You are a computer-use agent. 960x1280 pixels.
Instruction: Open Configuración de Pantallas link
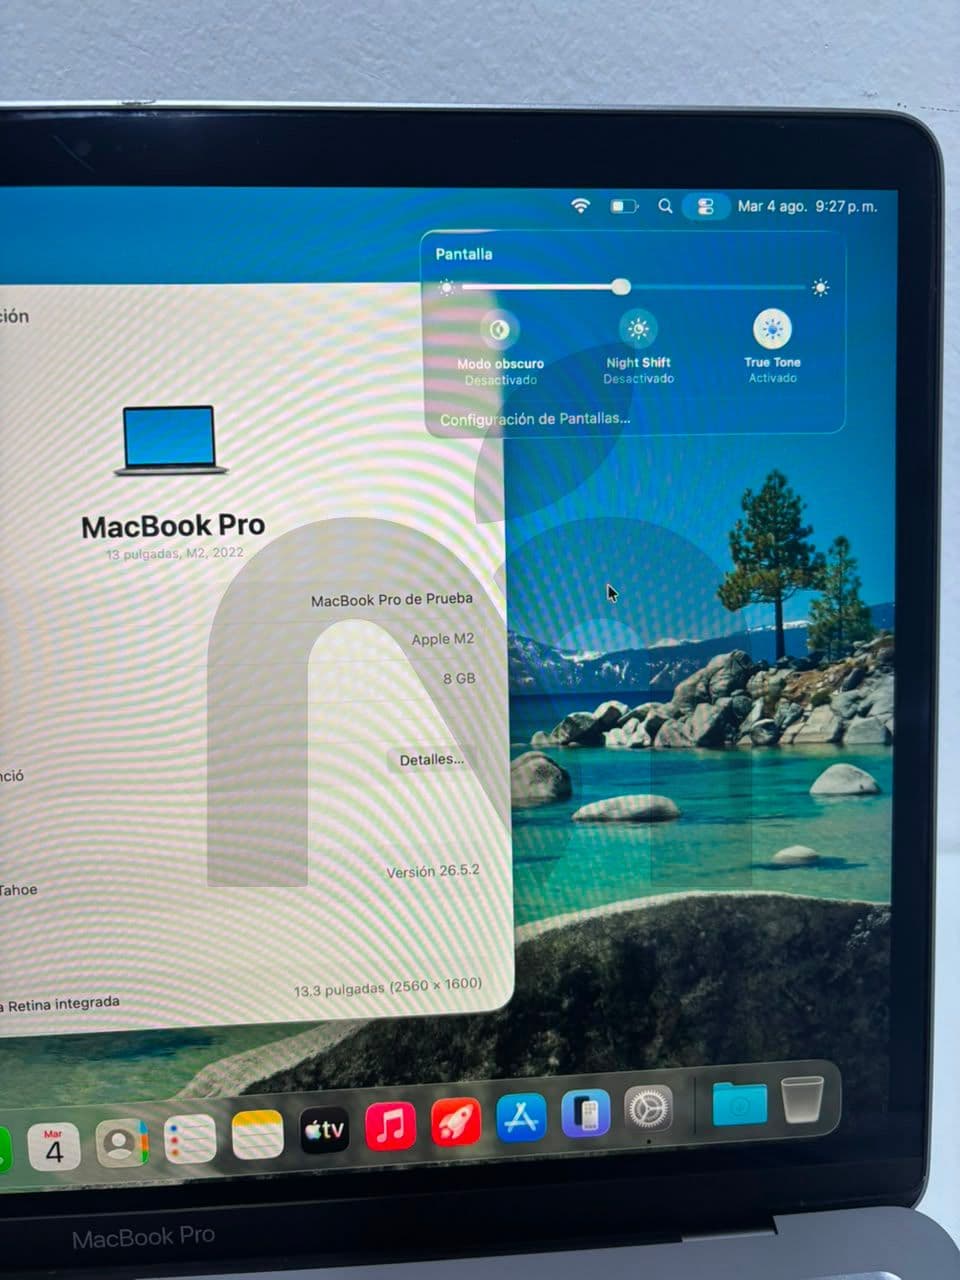pyautogui.click(x=535, y=419)
